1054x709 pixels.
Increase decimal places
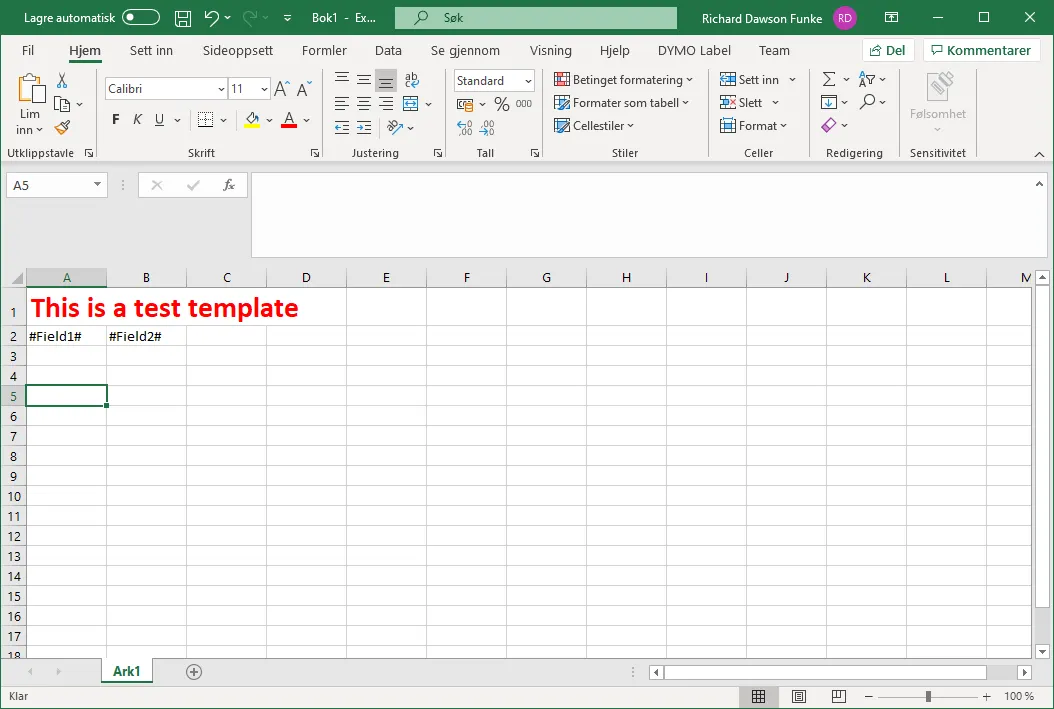pyautogui.click(x=464, y=128)
